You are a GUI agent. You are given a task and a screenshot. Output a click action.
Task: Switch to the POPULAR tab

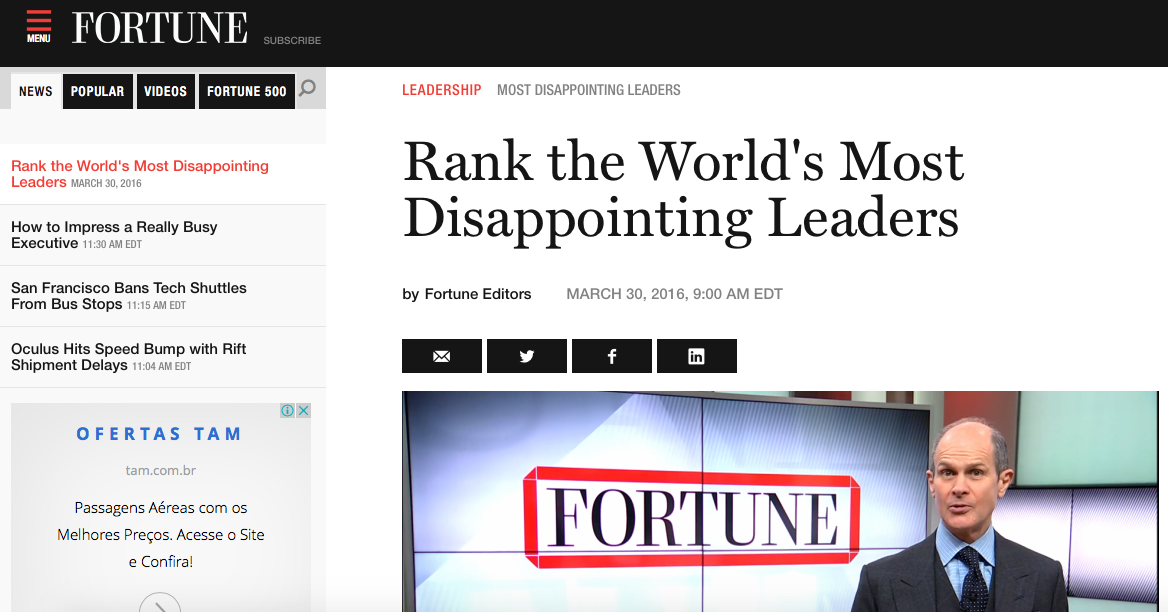pos(98,92)
